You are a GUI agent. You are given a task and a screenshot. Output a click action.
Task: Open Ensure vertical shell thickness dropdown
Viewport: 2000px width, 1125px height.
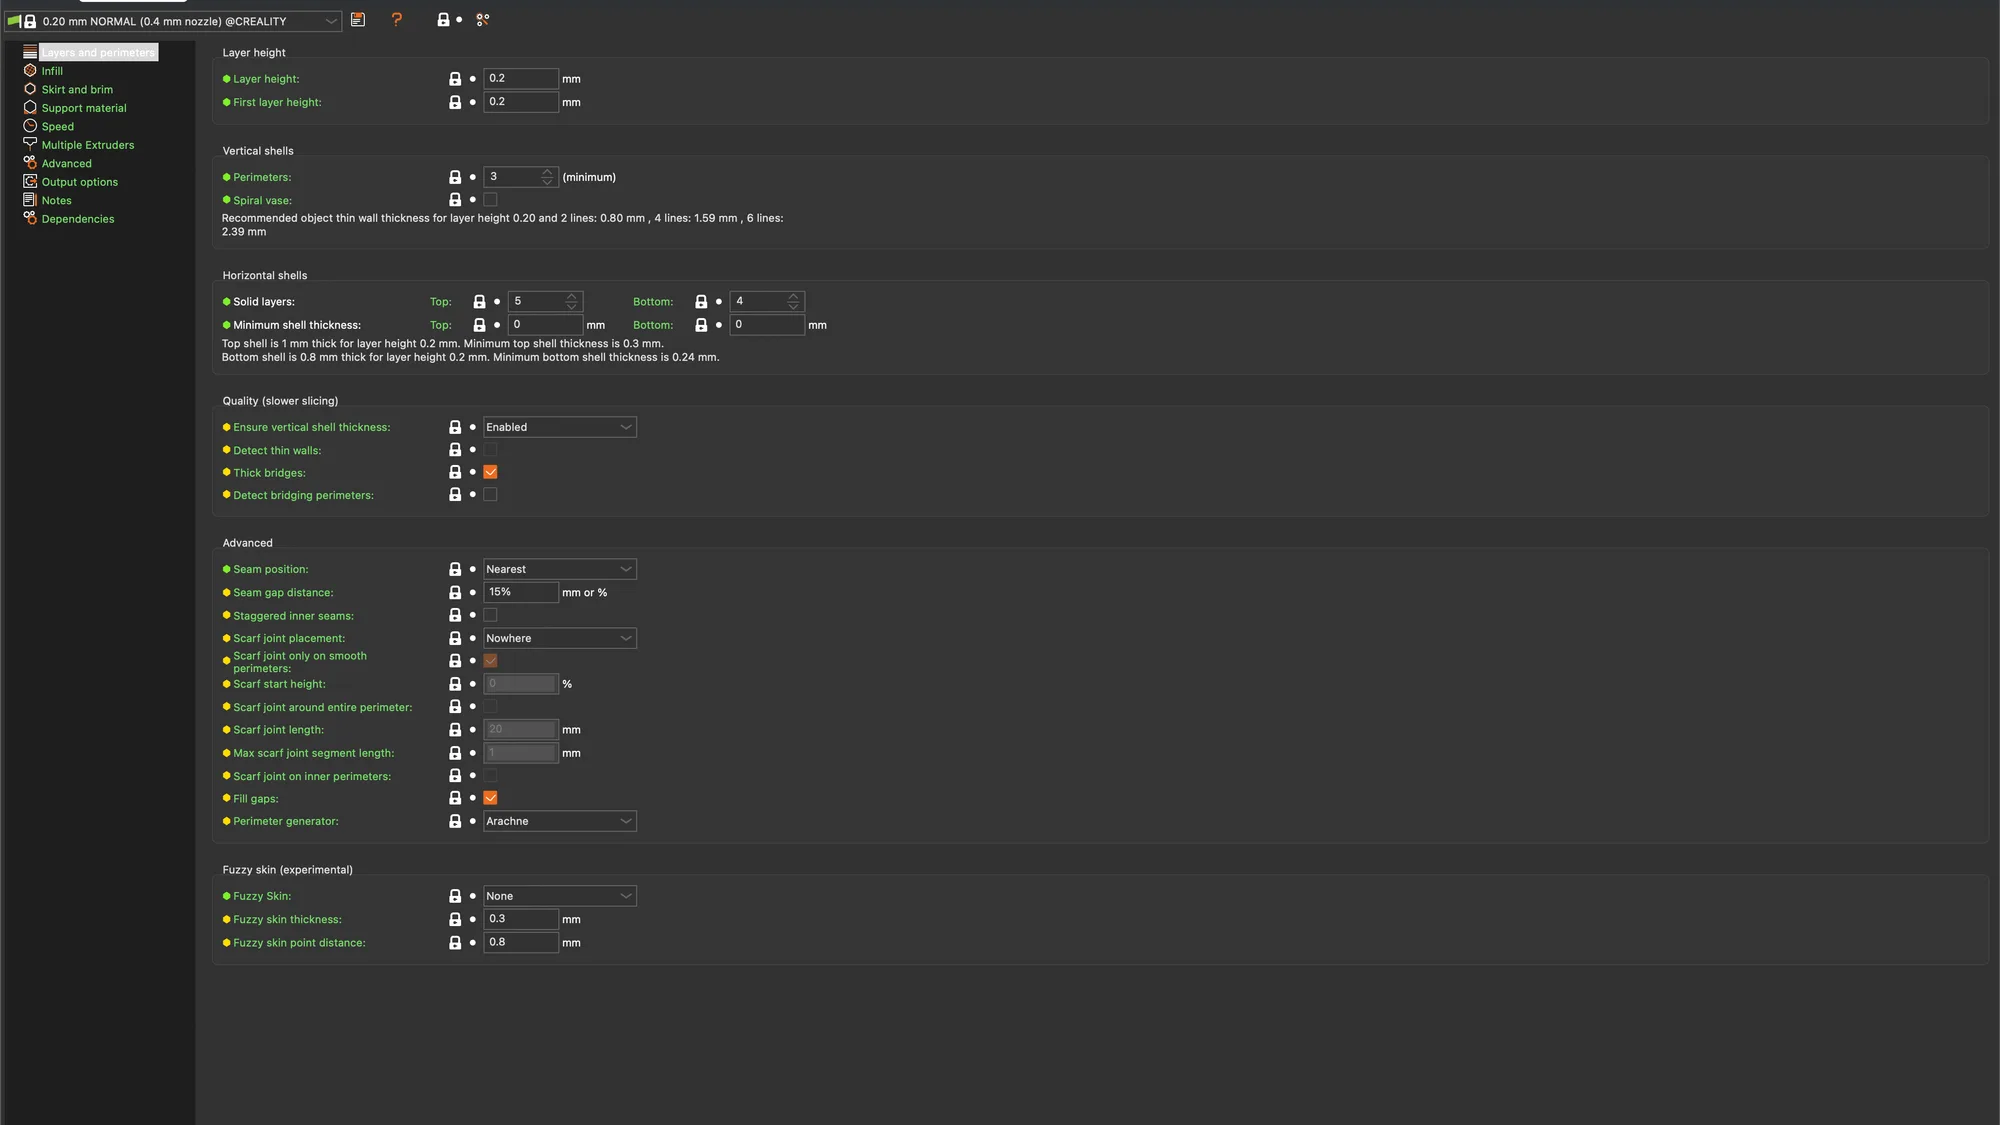(560, 427)
